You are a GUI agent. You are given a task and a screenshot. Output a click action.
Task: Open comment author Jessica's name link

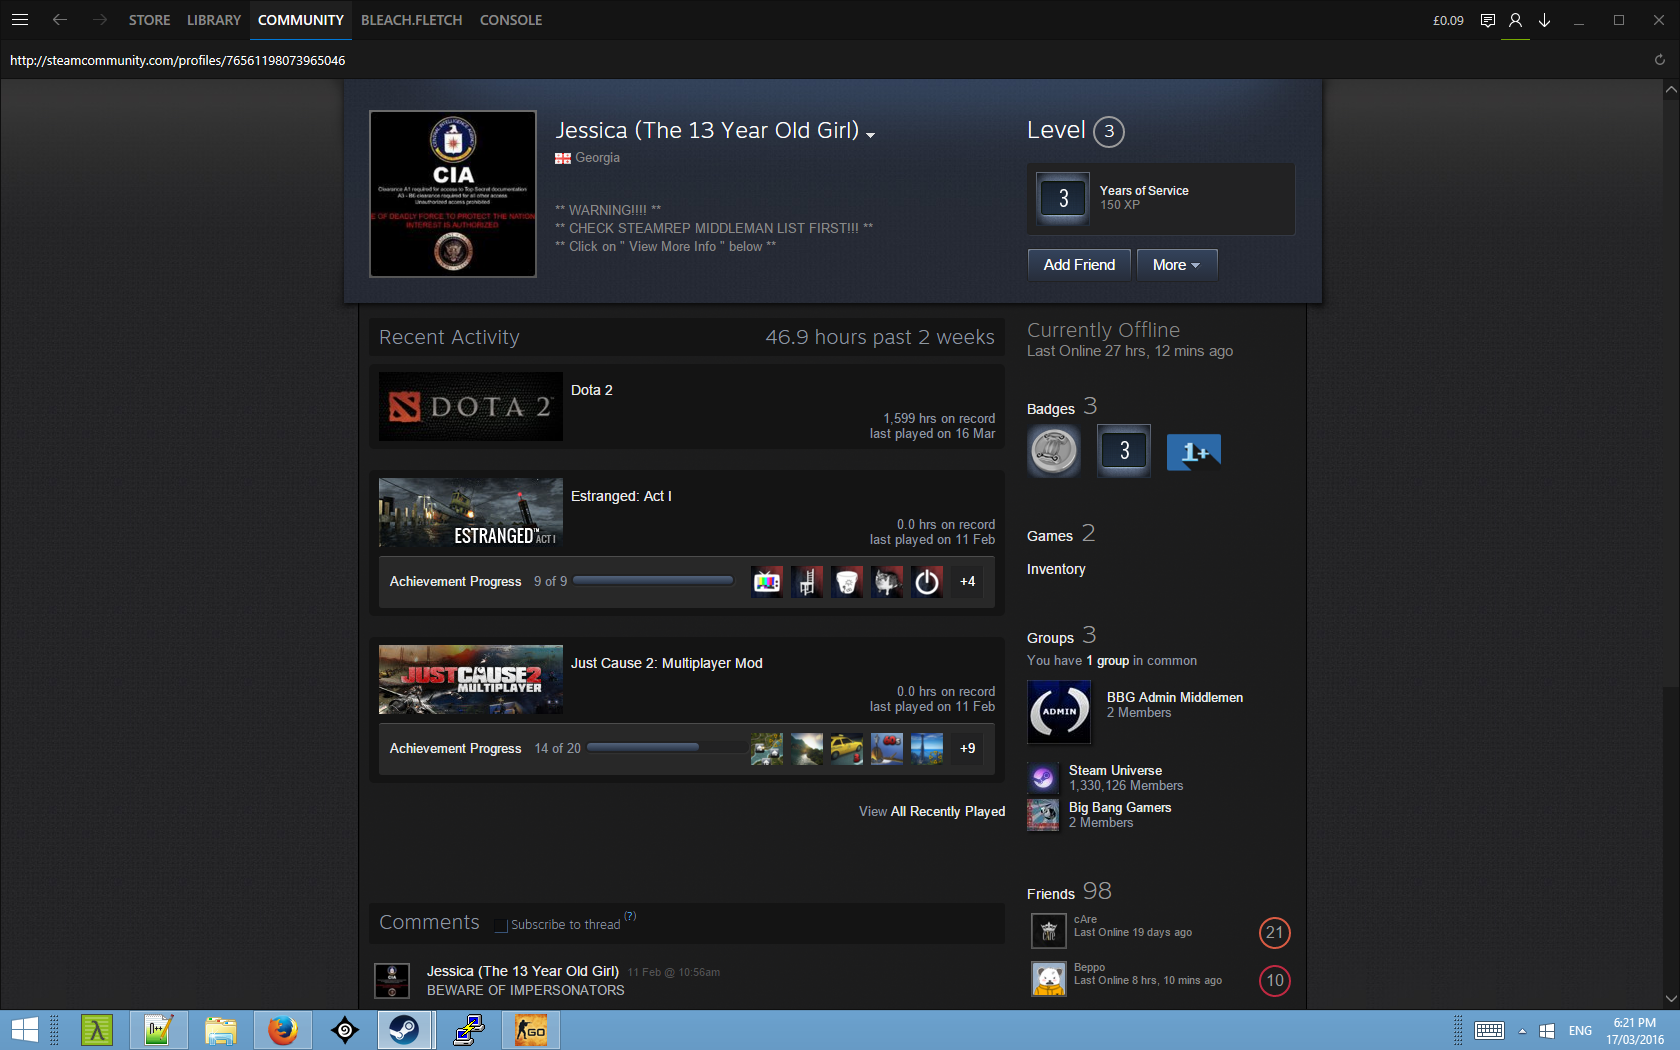523,971
